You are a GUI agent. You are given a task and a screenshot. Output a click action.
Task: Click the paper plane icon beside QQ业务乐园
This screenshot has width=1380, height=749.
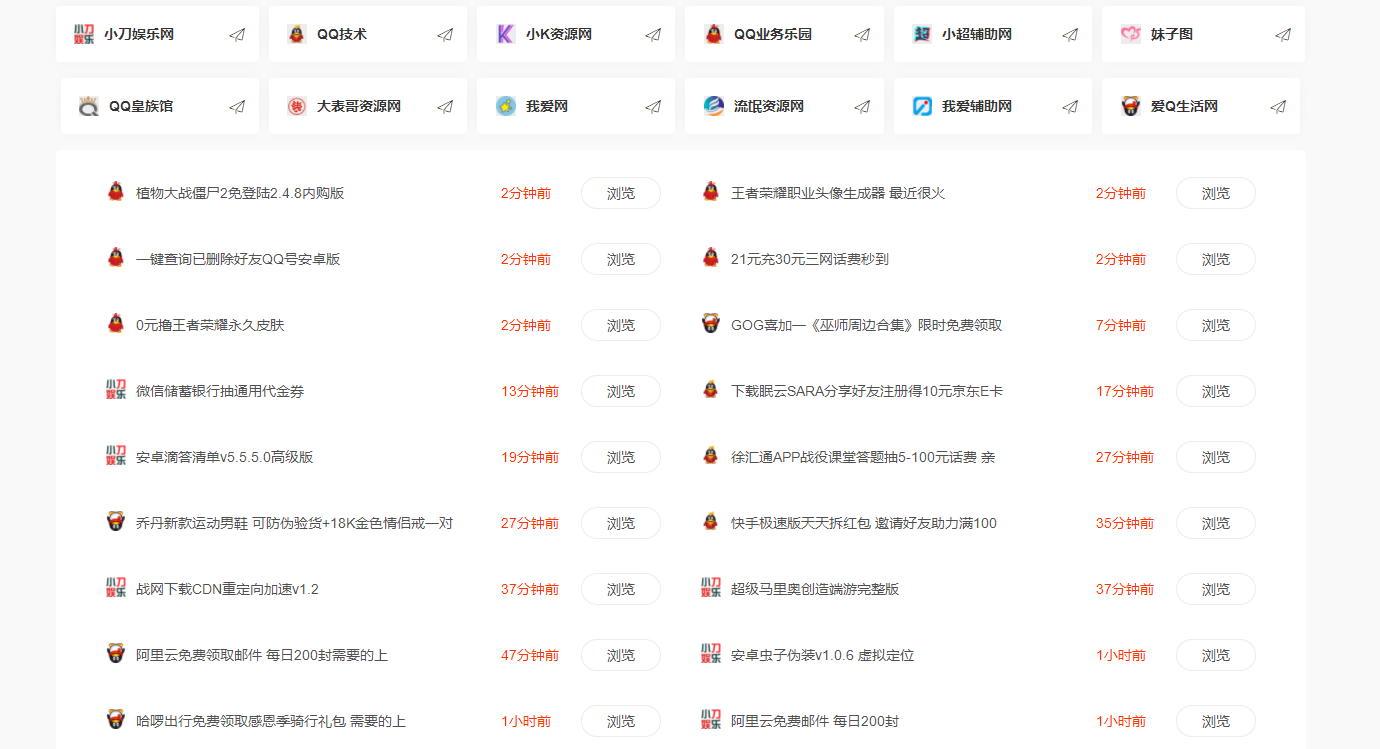[x=861, y=34]
